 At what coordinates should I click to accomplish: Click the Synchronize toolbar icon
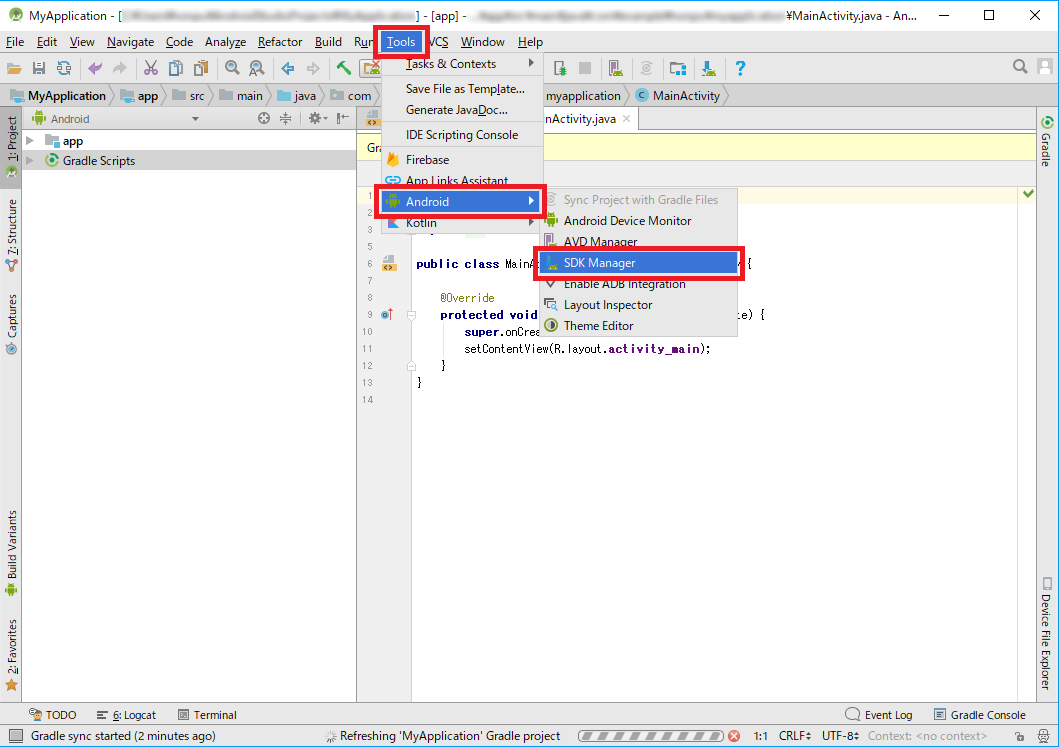coord(64,68)
